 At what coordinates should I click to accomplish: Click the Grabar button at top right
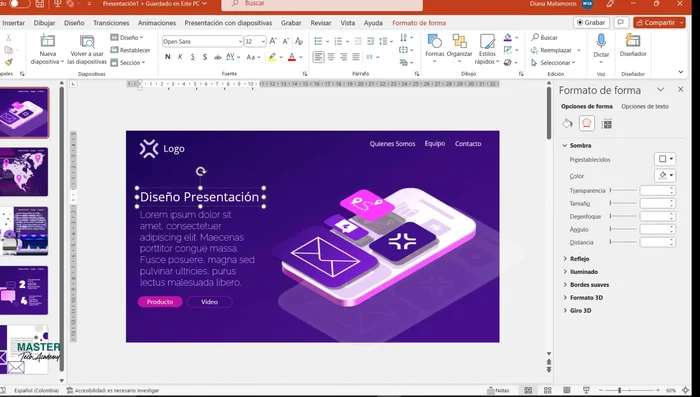click(591, 22)
